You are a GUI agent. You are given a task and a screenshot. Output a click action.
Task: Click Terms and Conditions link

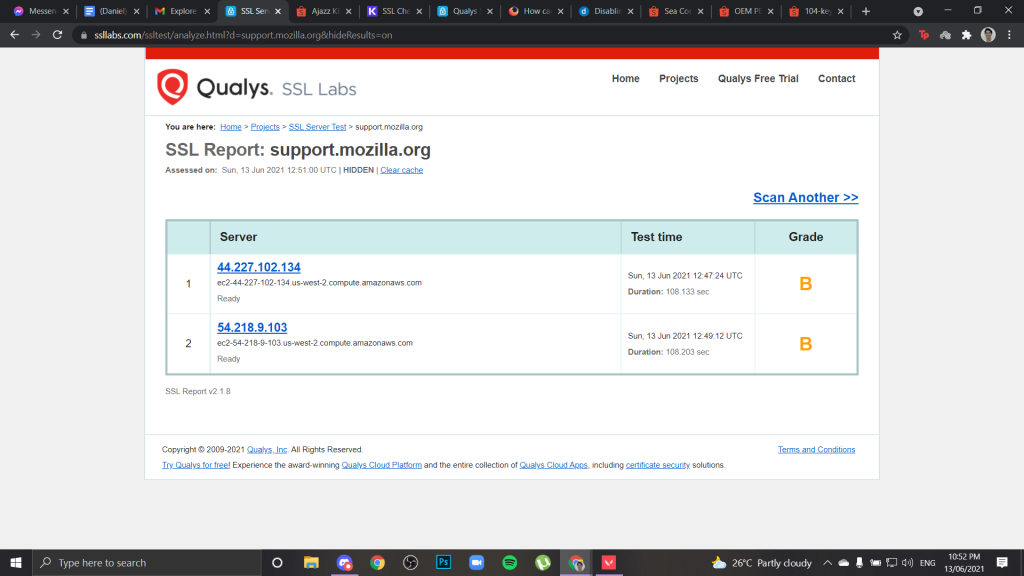(x=816, y=449)
